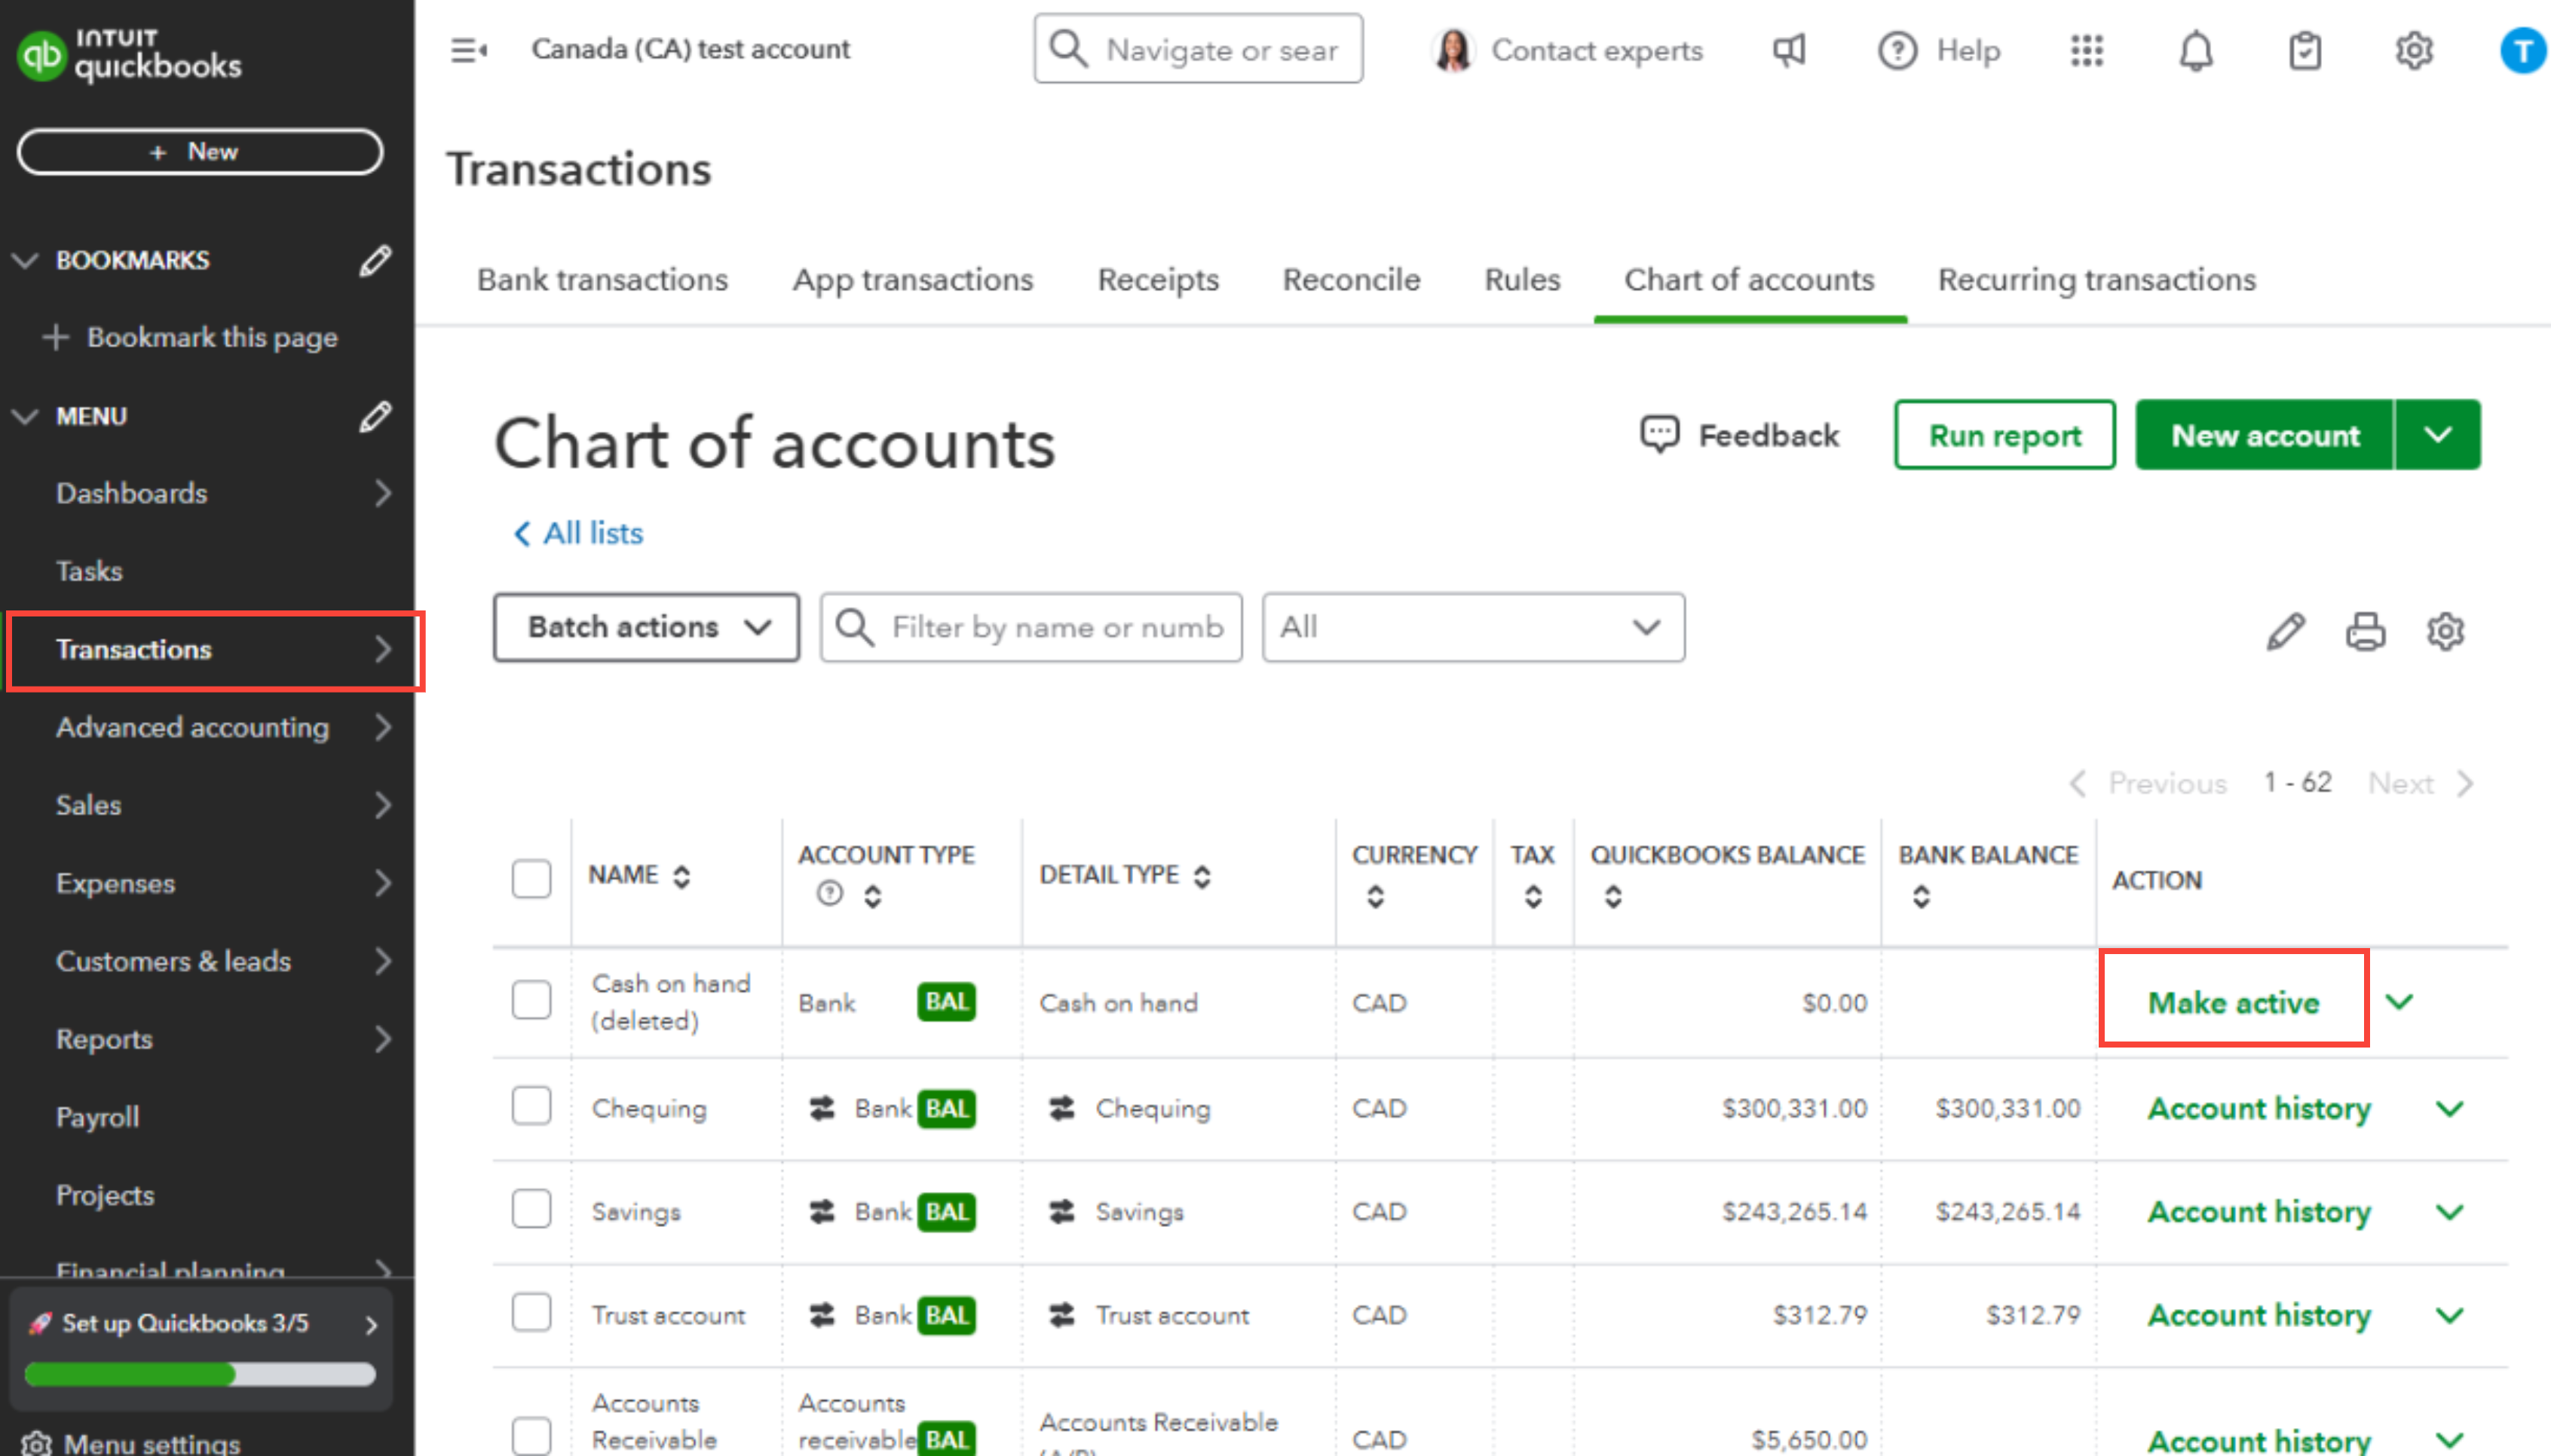Click the Set up Quickbooks progress bar
The width and height of the screenshot is (2551, 1456).
200,1374
